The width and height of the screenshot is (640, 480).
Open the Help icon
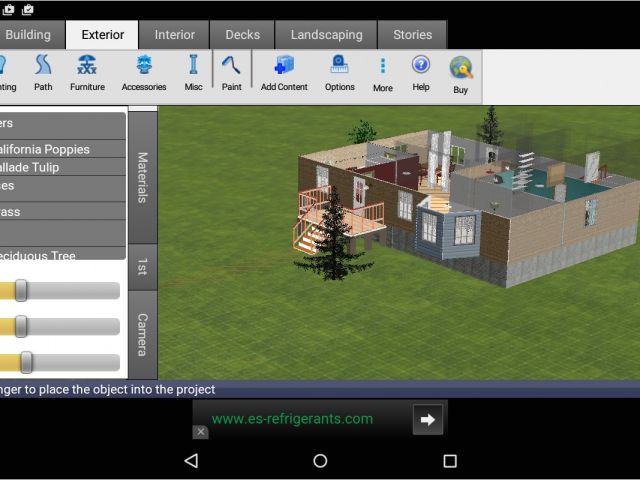pos(421,72)
